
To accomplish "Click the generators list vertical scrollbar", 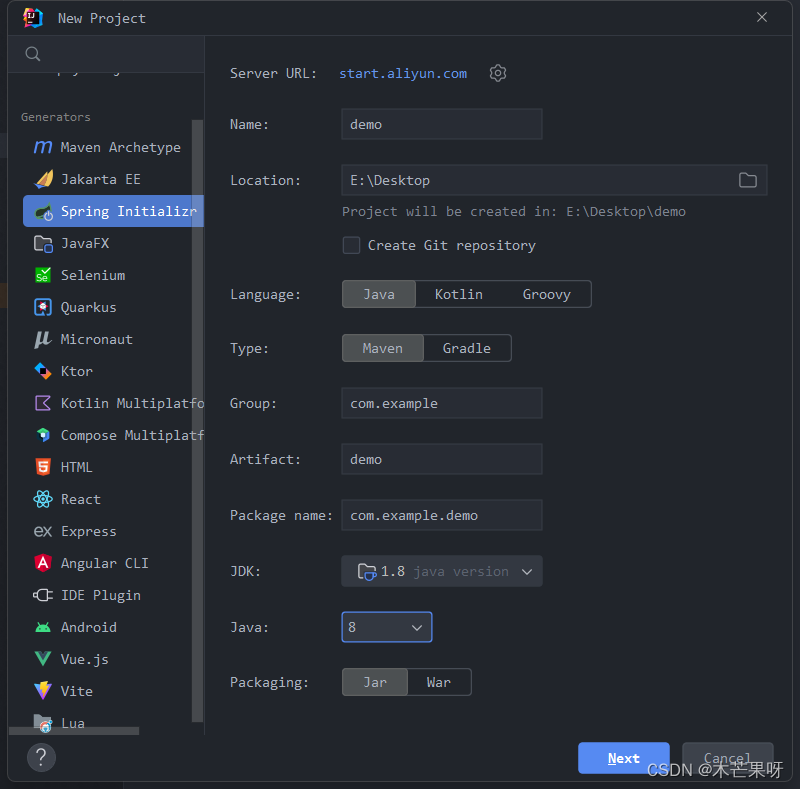I will [x=197, y=421].
